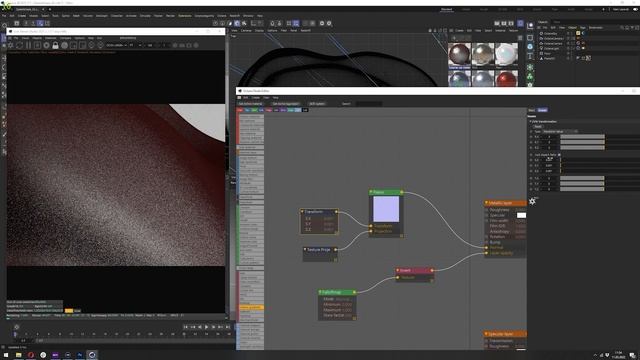Screen dimensions: 640x360
Task: Click Live Viewer restart render icon
Action: (19, 45)
